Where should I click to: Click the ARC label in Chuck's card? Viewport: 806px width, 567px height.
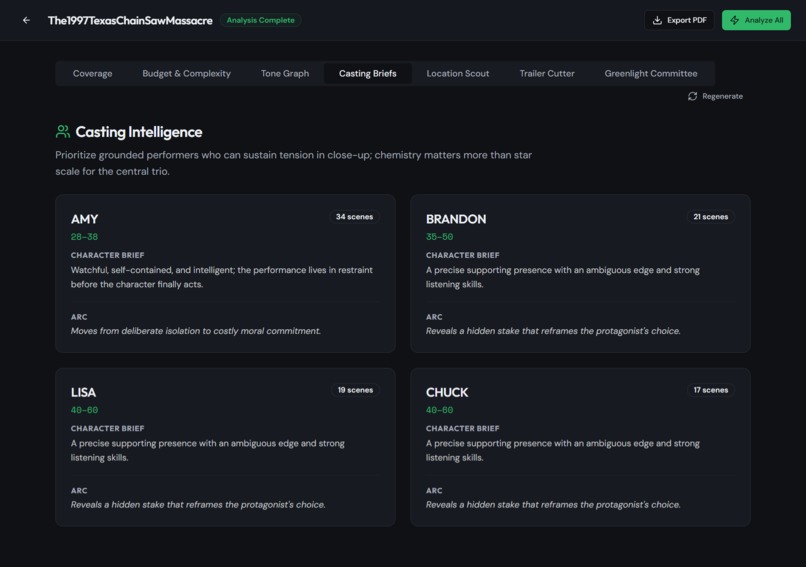(434, 491)
